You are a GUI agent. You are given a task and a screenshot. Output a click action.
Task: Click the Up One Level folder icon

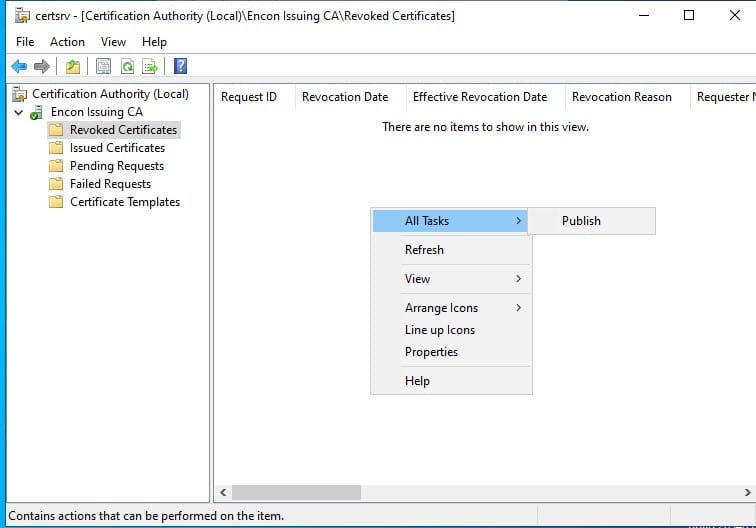(x=73, y=67)
